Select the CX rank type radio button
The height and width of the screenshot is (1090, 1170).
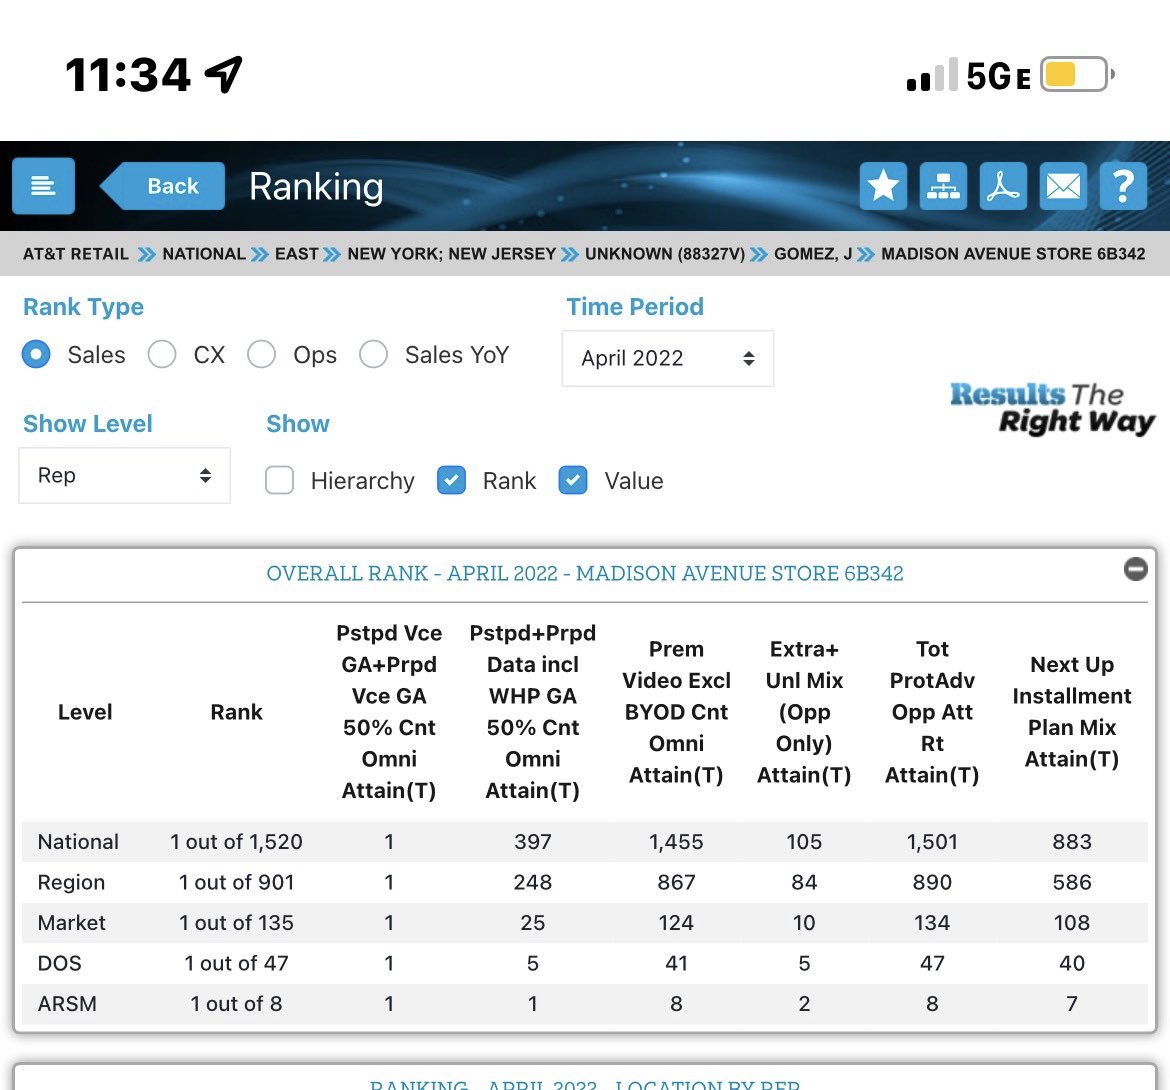(x=162, y=355)
